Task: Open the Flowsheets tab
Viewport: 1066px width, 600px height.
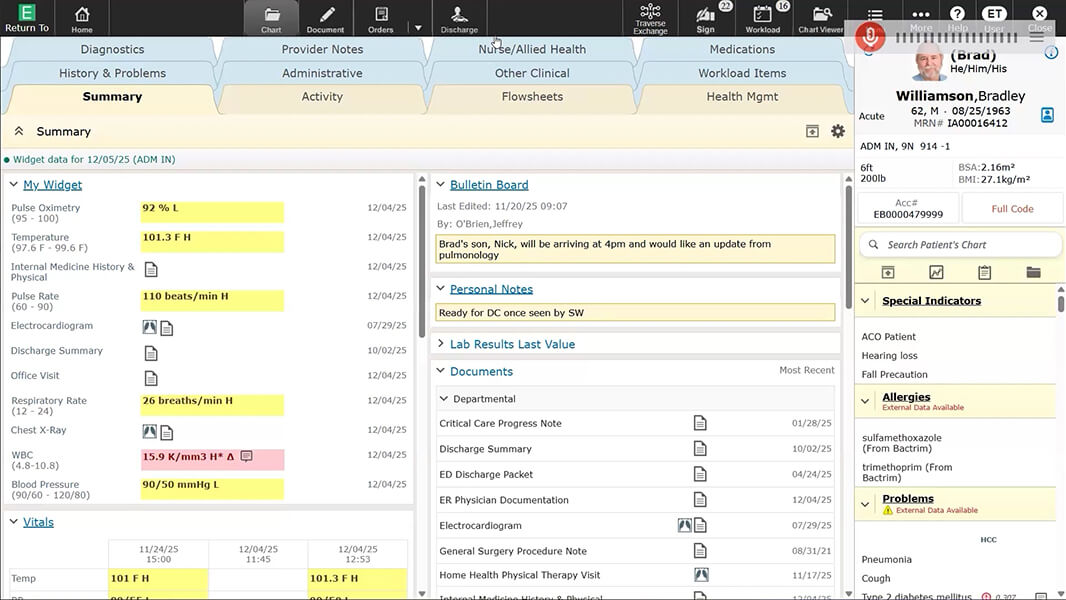Action: click(x=533, y=96)
